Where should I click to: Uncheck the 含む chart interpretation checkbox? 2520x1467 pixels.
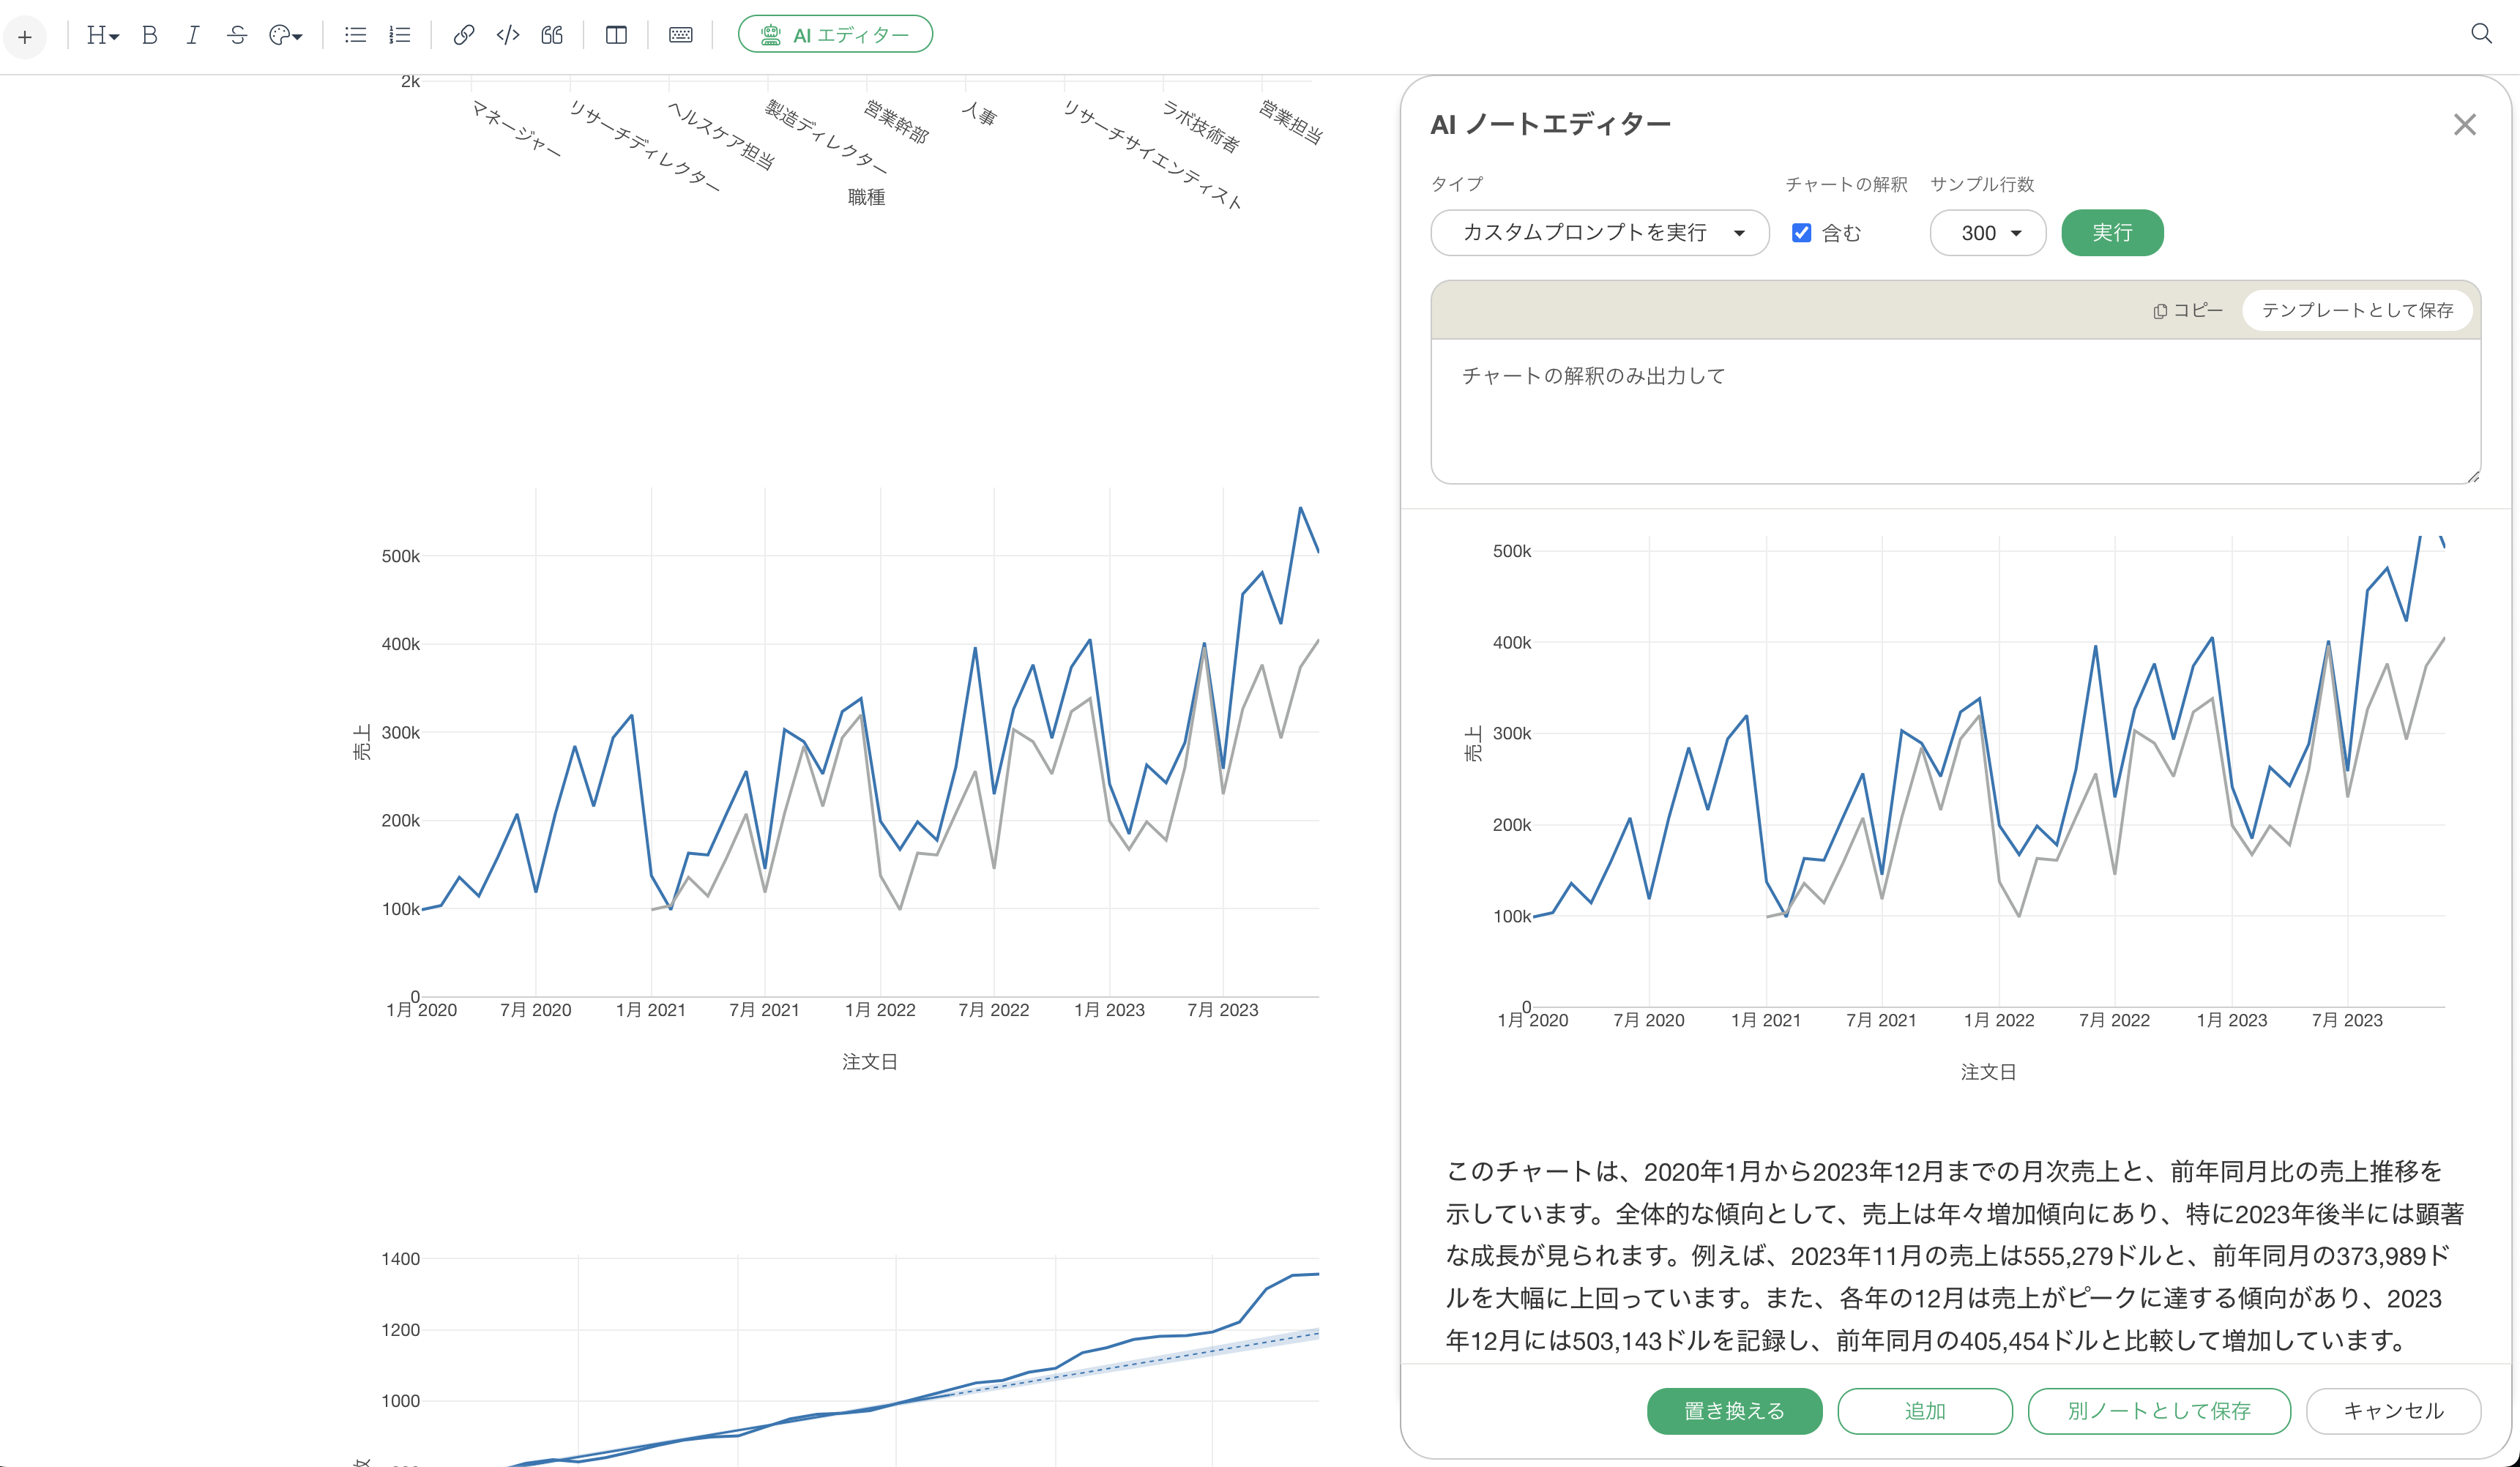point(1801,233)
